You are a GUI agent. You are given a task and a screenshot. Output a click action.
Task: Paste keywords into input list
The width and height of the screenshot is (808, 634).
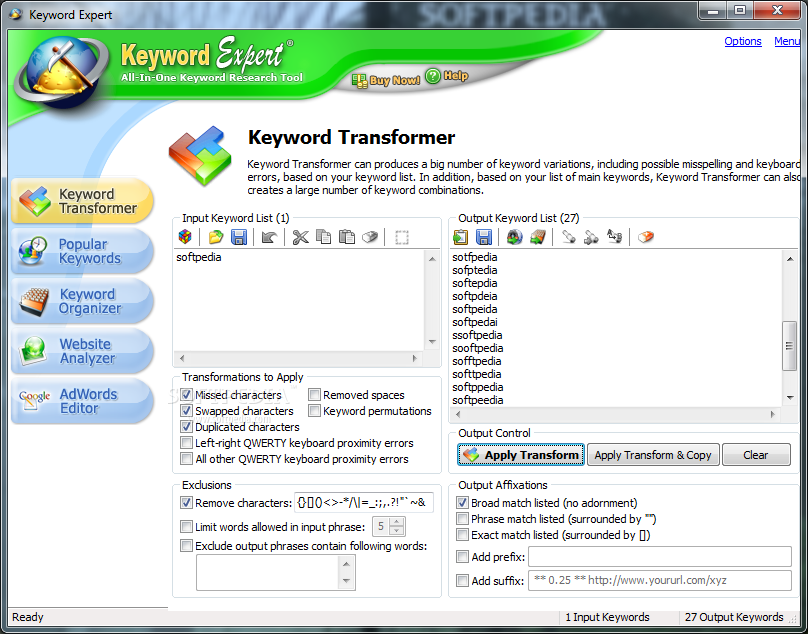point(347,237)
